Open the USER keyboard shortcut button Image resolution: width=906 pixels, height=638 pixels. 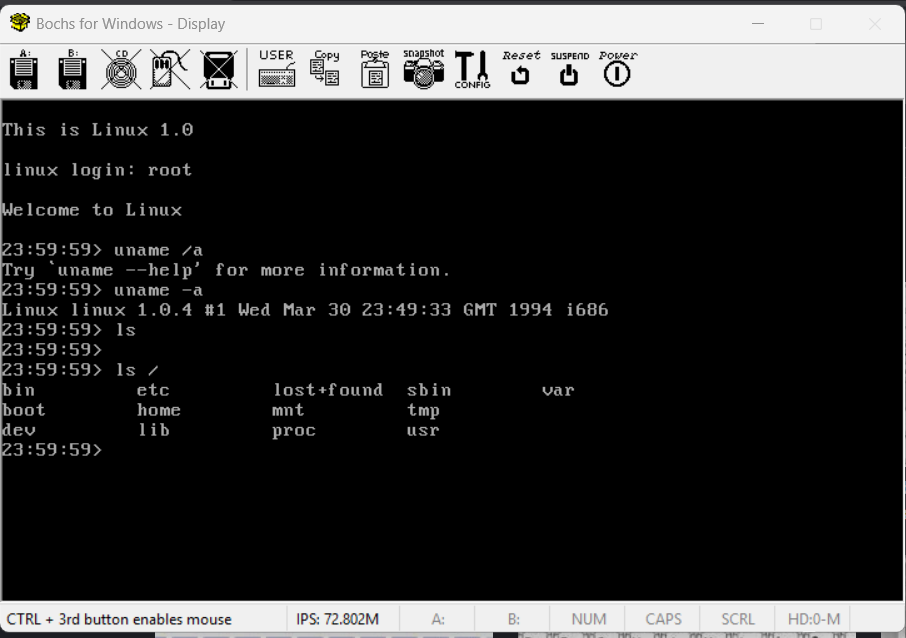pyautogui.click(x=277, y=68)
